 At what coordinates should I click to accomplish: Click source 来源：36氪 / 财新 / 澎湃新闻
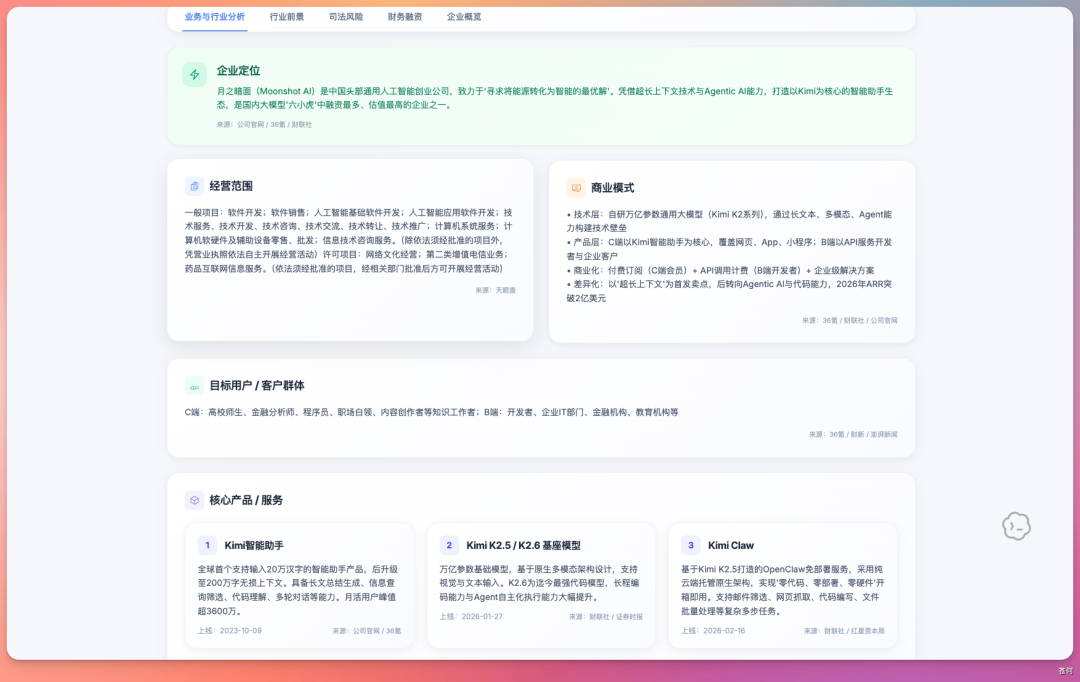(x=853, y=435)
